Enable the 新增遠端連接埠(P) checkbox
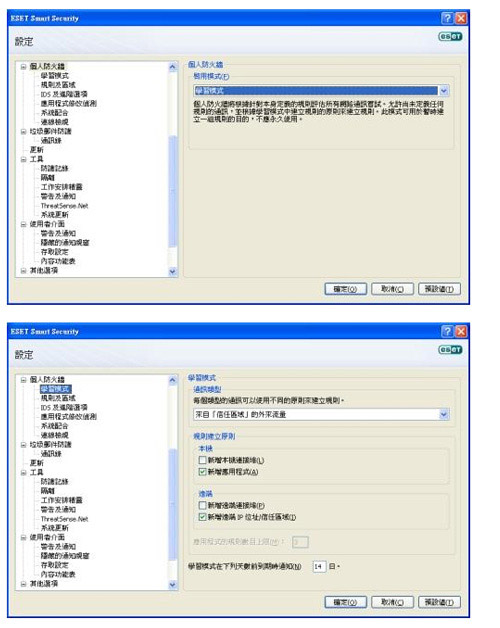Viewport: 500px width, 628px height. point(203,505)
